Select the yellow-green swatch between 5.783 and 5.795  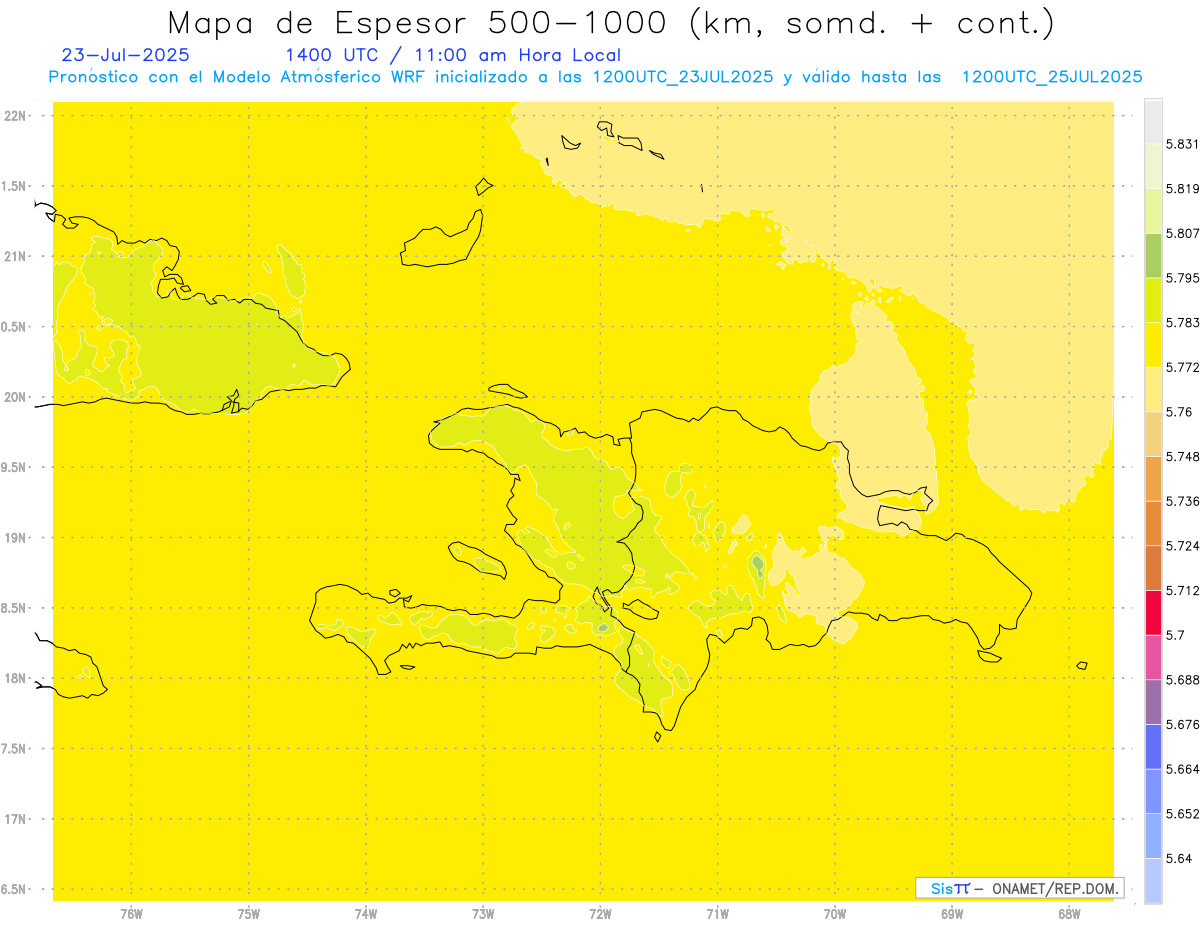point(1153,300)
